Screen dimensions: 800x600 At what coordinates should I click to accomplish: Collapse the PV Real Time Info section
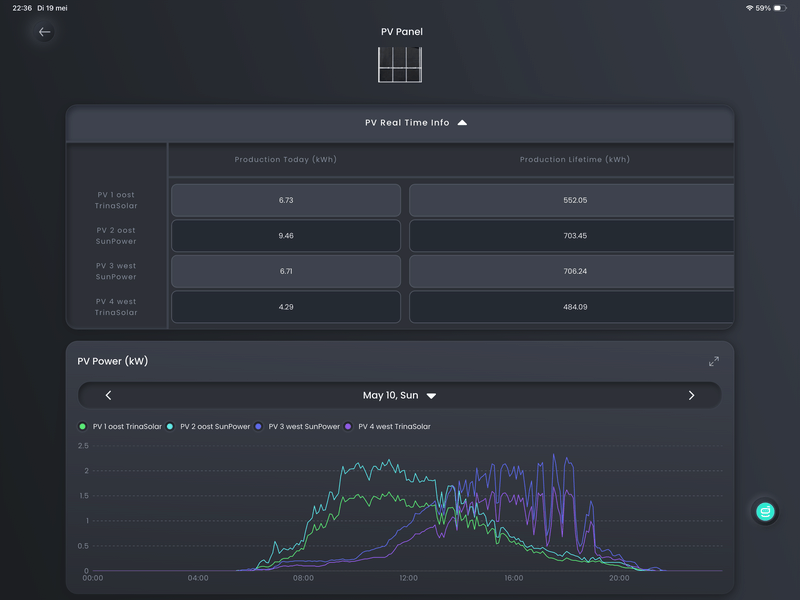tap(462, 122)
